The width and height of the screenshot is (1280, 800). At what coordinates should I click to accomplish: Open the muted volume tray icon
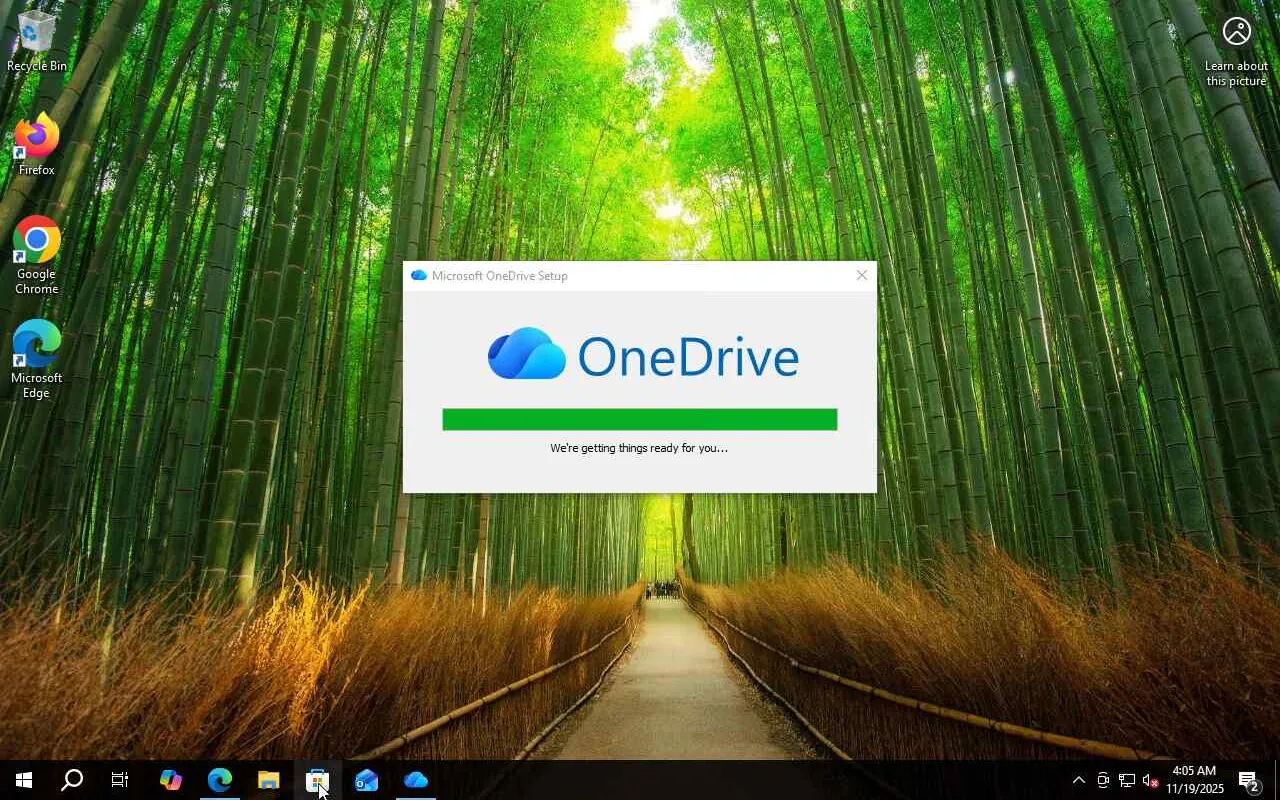click(1150, 780)
